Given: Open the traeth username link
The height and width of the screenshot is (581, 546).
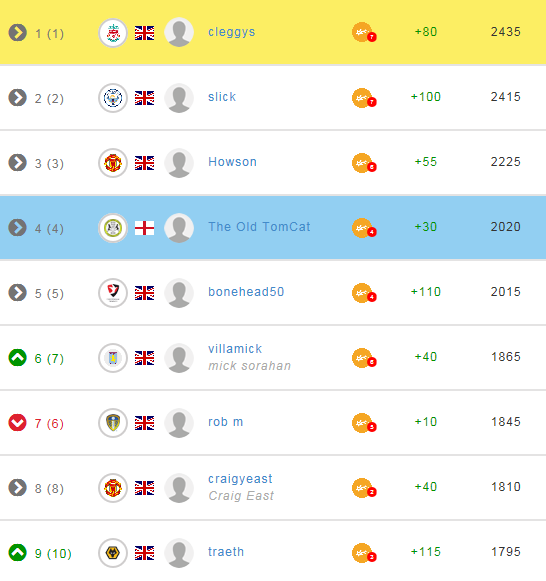Looking at the screenshot, I should point(226,552).
